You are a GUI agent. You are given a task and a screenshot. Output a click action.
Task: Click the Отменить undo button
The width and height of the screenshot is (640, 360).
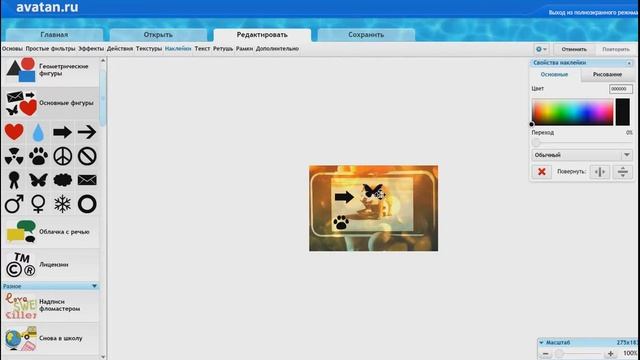(x=574, y=49)
